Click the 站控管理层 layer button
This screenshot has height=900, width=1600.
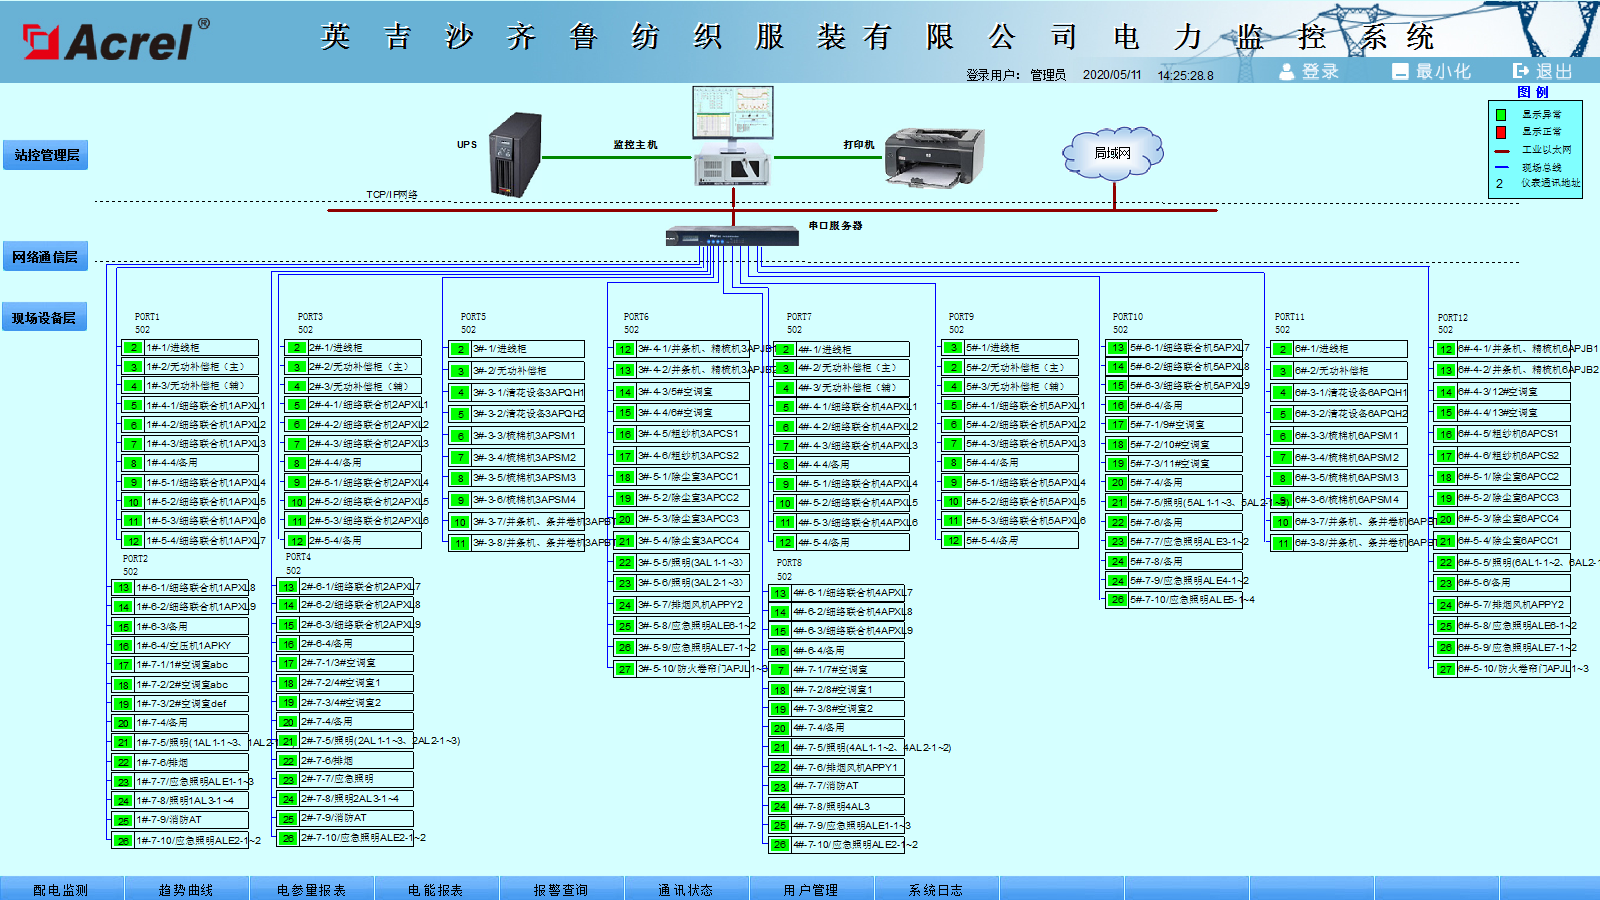(x=46, y=155)
